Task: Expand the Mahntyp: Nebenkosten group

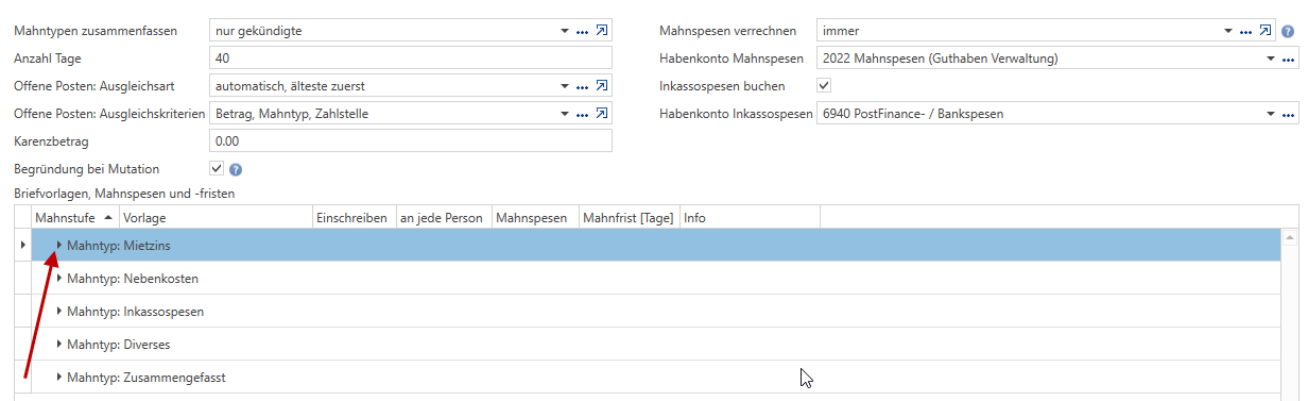Action: pyautogui.click(x=59, y=278)
